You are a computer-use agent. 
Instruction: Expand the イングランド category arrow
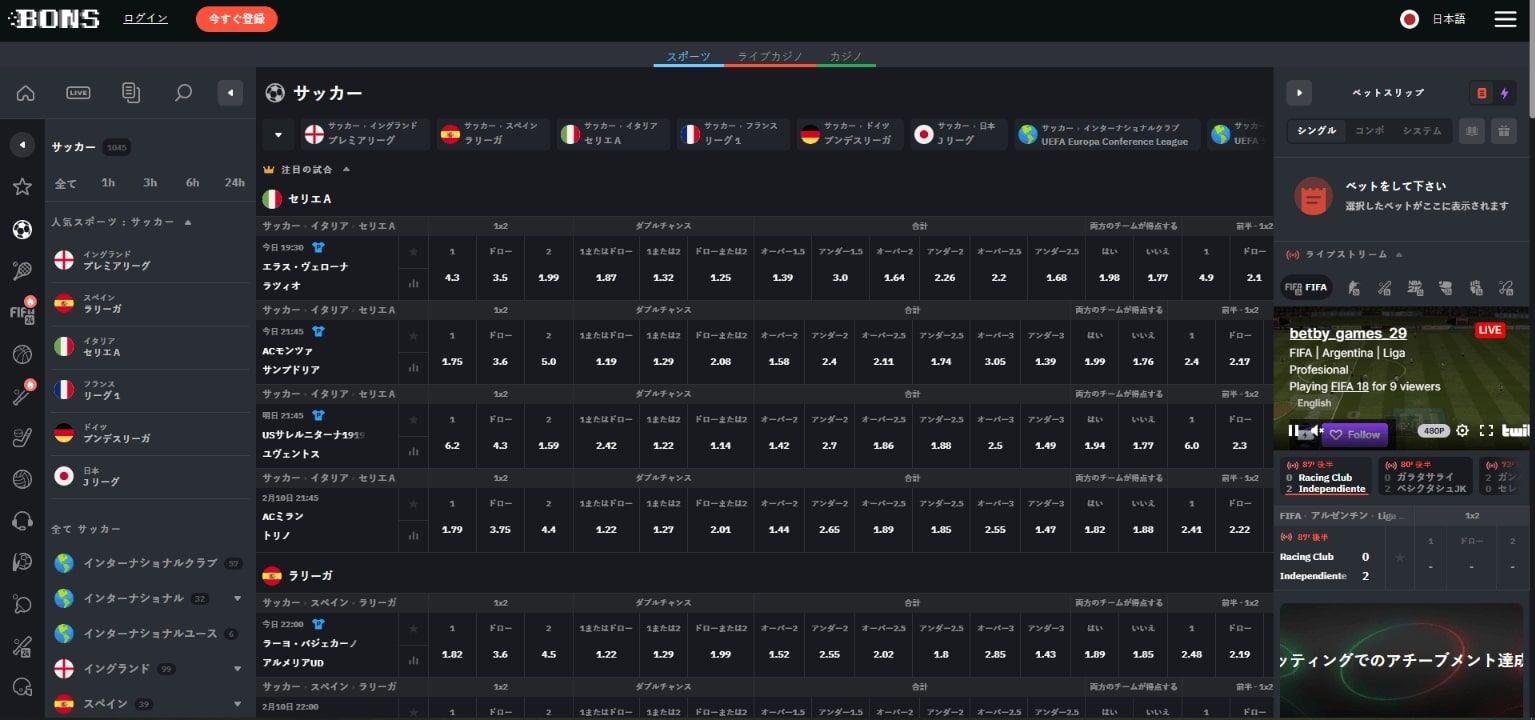pos(237,669)
